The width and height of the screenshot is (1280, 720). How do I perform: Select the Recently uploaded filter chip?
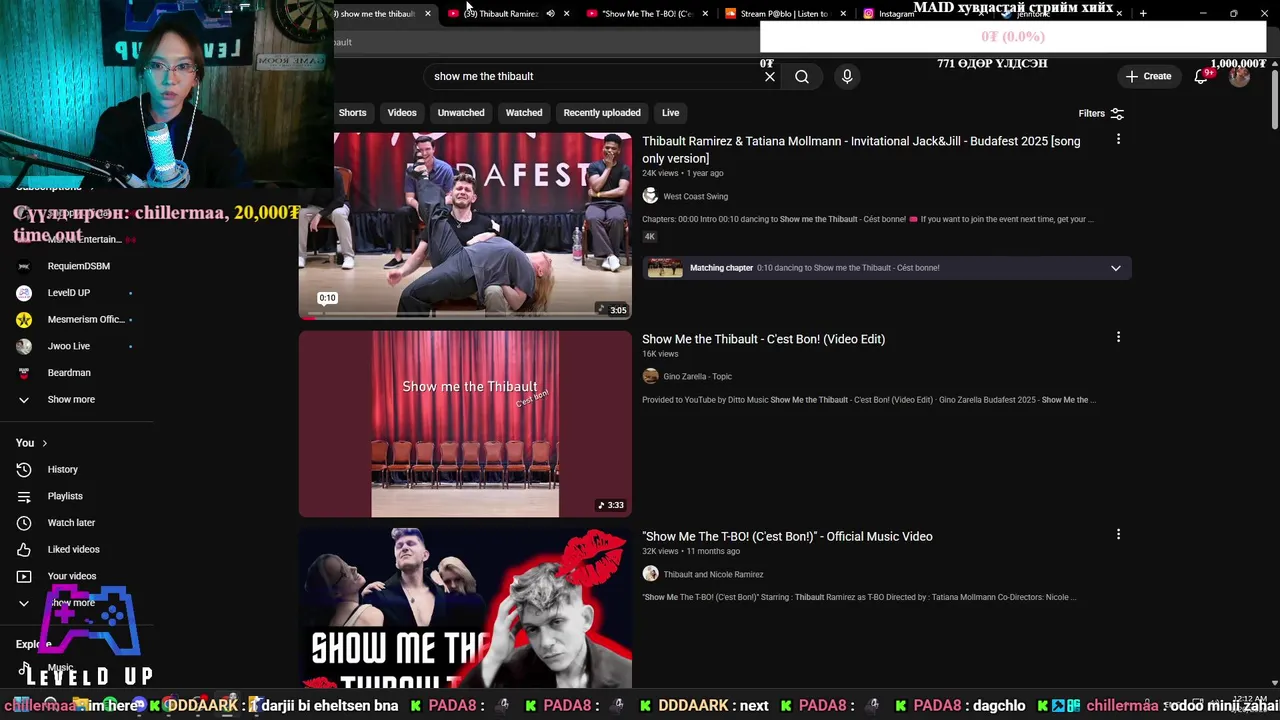click(x=602, y=113)
